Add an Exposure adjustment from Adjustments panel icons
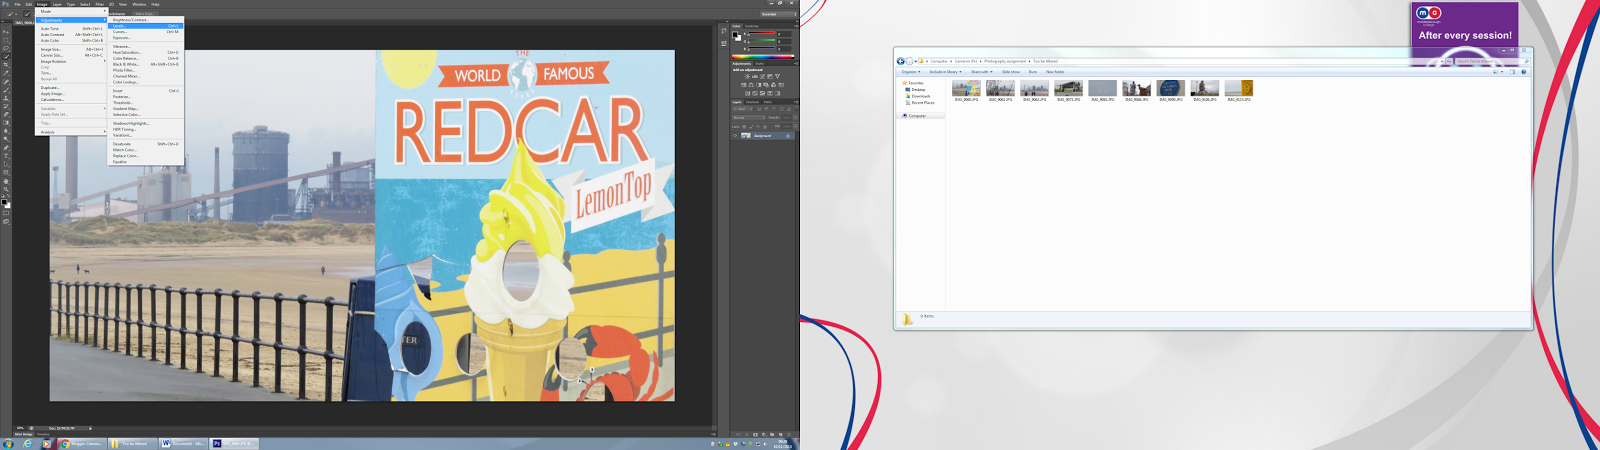The image size is (1600, 450). tap(770, 77)
